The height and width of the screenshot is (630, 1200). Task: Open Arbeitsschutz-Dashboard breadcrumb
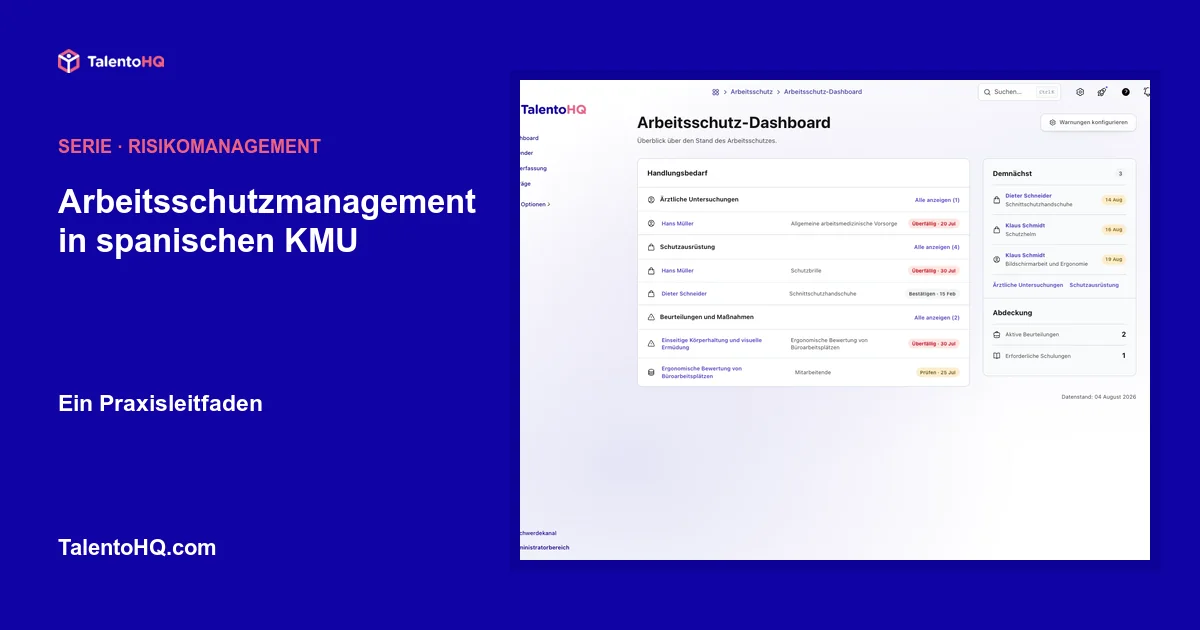[x=823, y=92]
